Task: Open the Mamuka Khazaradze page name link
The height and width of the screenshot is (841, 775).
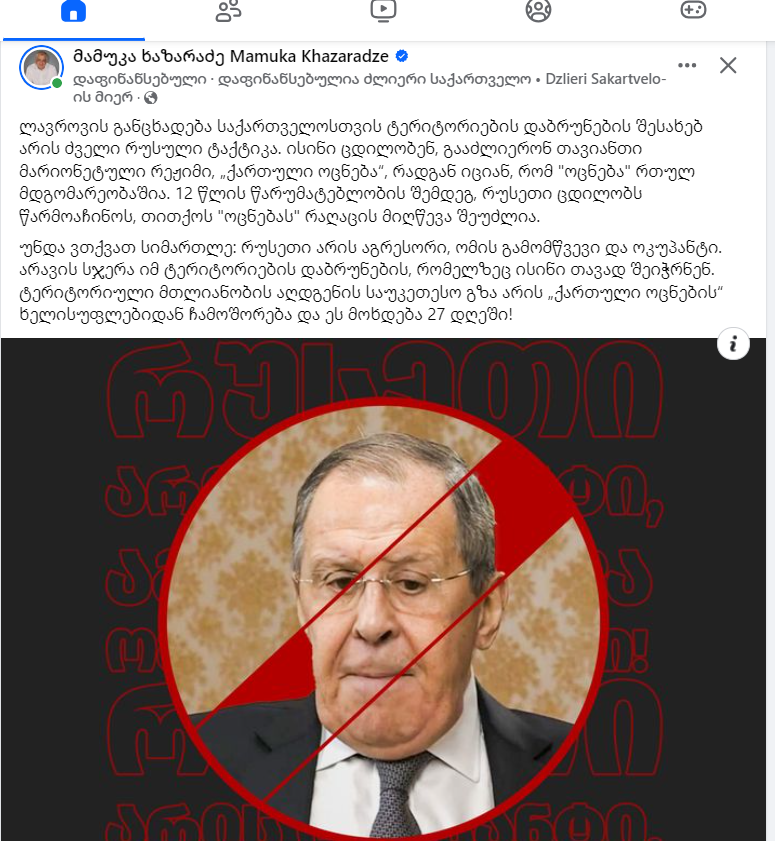Action: click(231, 56)
